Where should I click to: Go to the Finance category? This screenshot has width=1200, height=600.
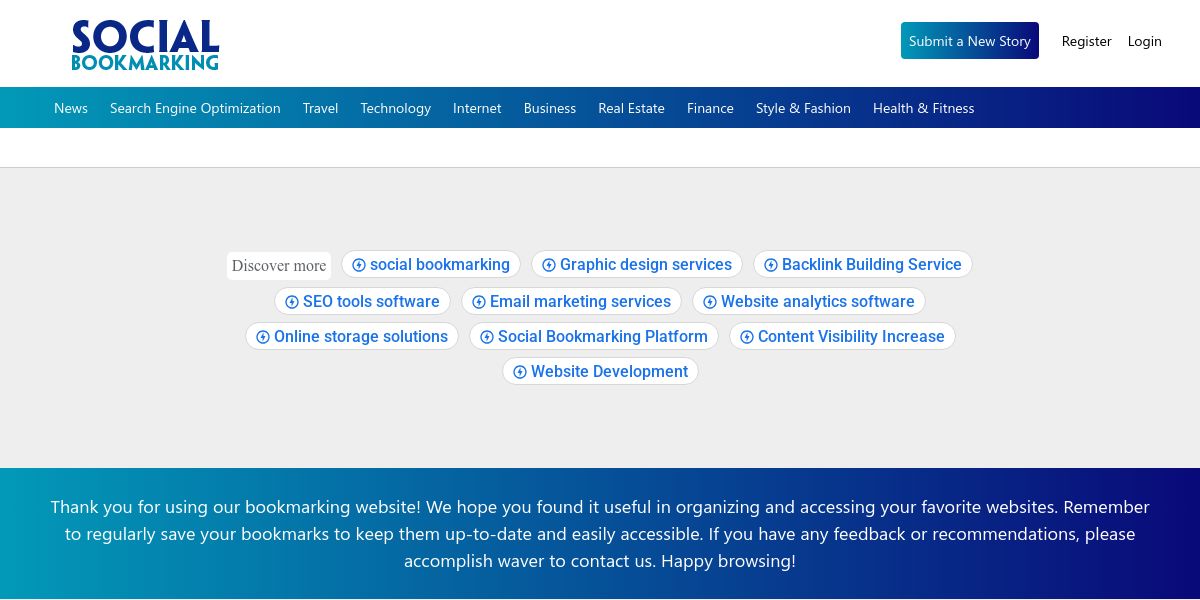point(710,108)
